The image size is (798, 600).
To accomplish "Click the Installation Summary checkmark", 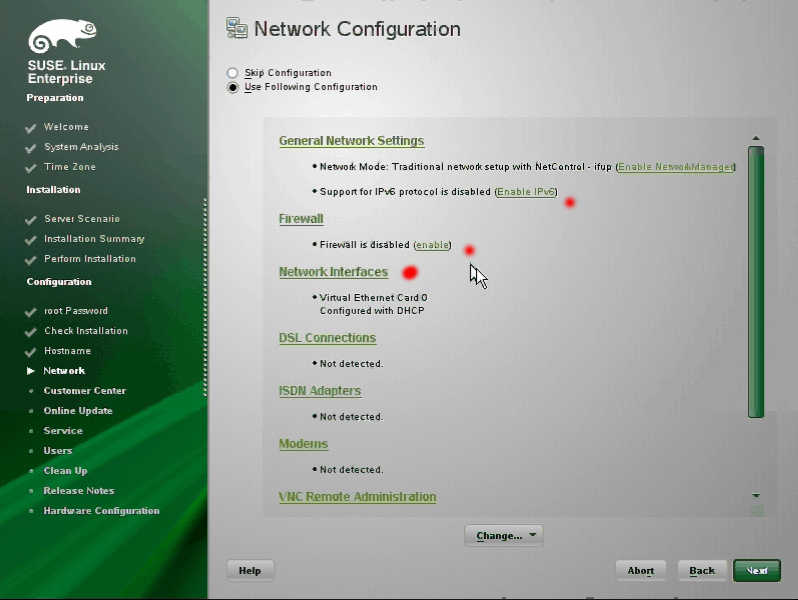I will point(31,239).
